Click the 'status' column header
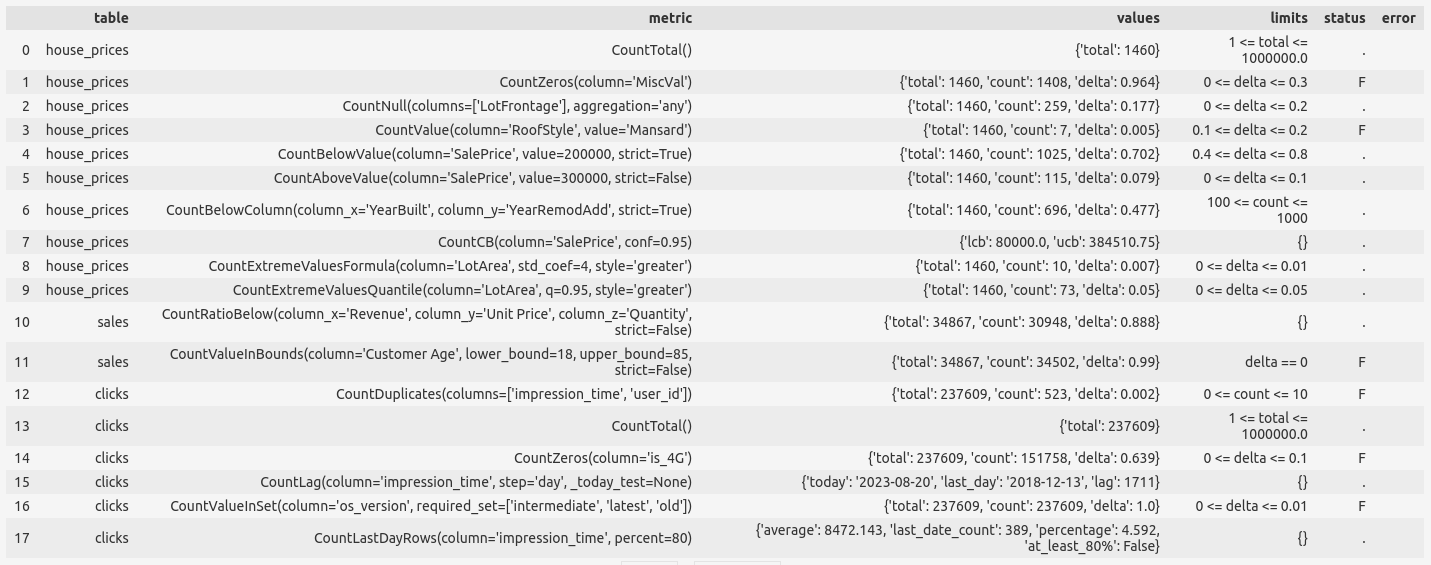 [x=1344, y=18]
